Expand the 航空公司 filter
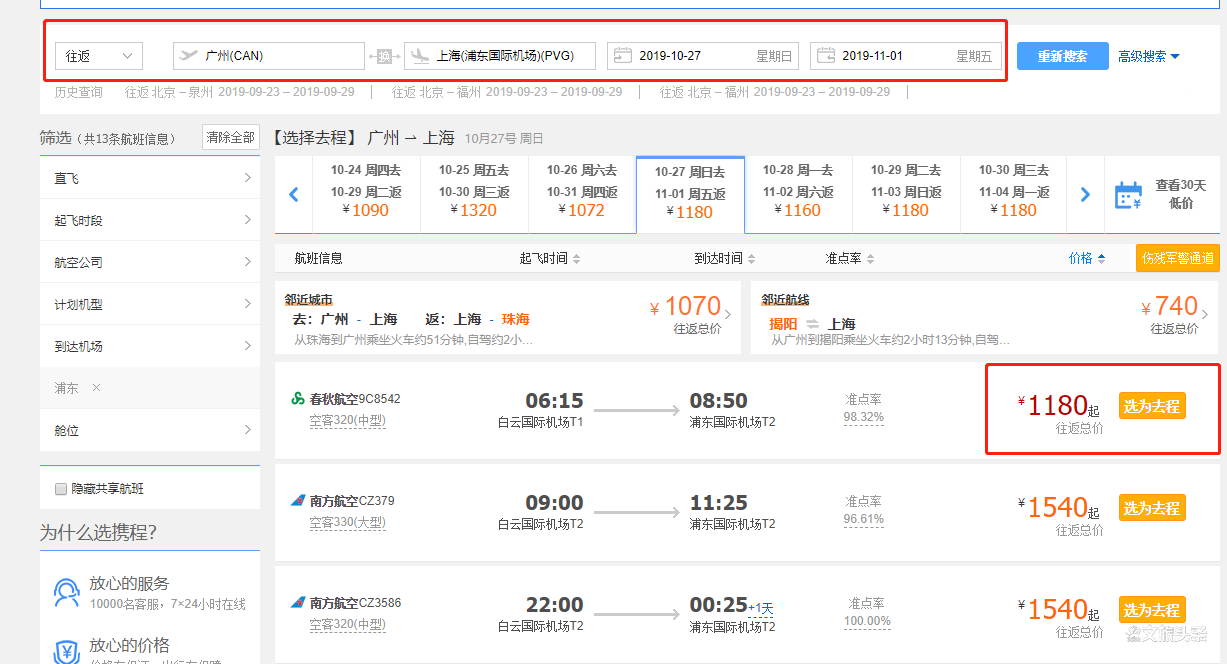 [150, 262]
